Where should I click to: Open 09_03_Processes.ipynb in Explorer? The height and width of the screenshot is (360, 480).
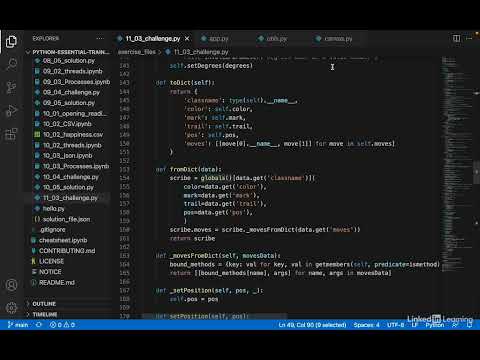pyautogui.click(x=76, y=82)
